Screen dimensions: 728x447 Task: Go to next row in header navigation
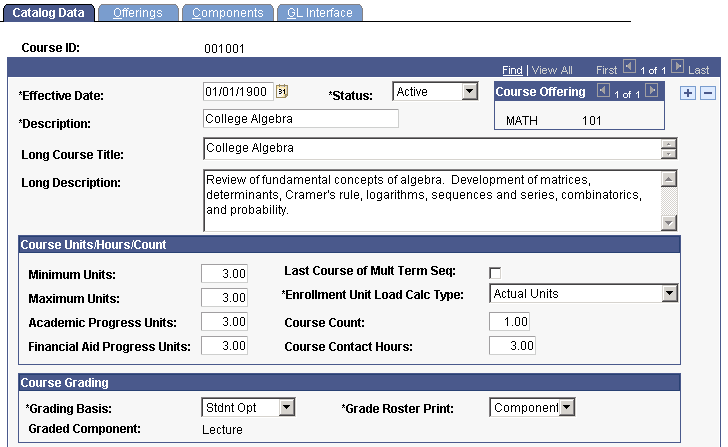(677, 67)
